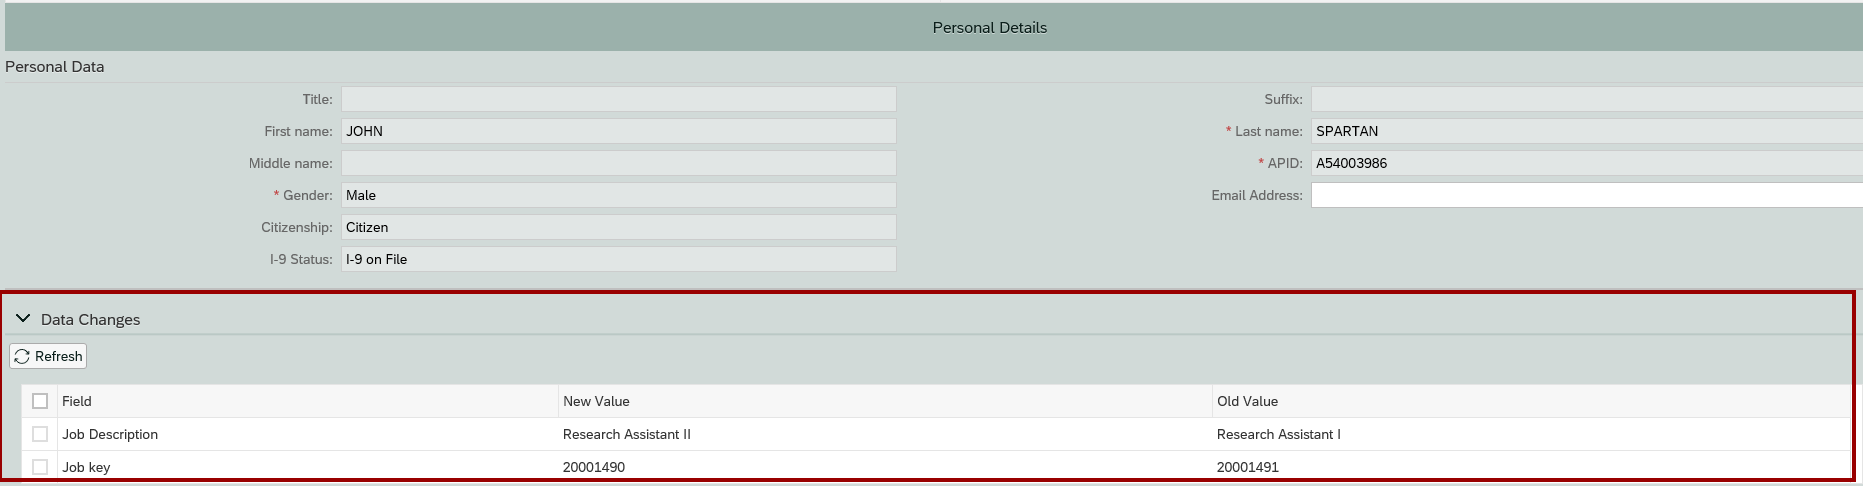Screen dimensions: 1863x486
Task: Check the Job Description row checkbox
Action: pos(40,434)
